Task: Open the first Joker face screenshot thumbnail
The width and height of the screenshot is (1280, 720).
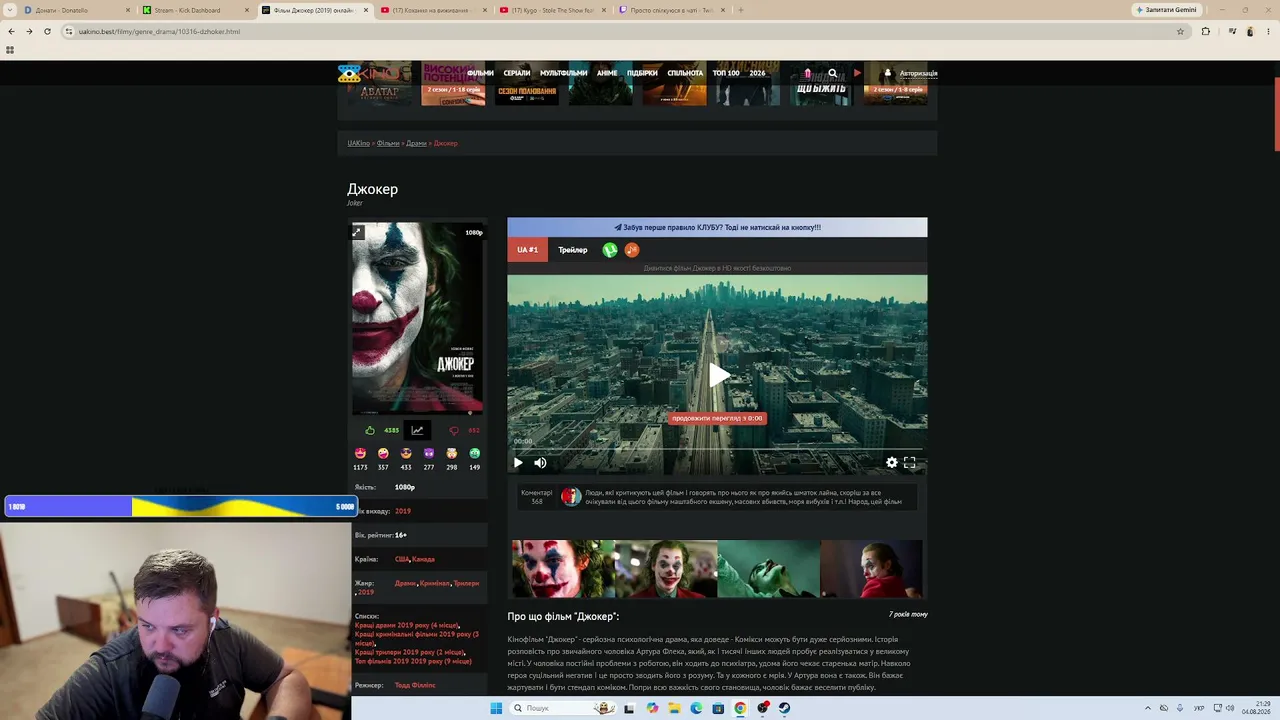Action: (563, 569)
